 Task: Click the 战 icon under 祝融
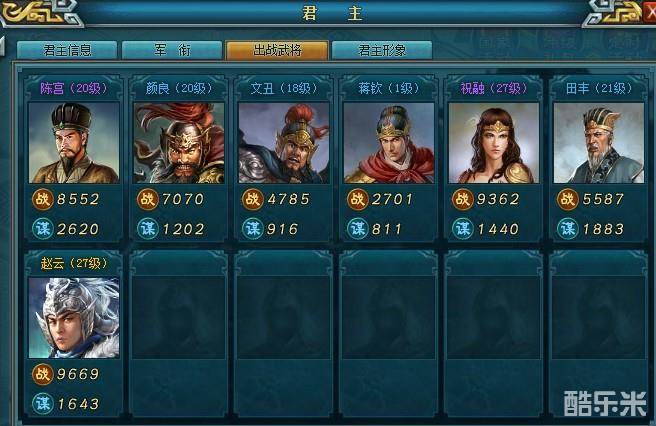coord(462,199)
